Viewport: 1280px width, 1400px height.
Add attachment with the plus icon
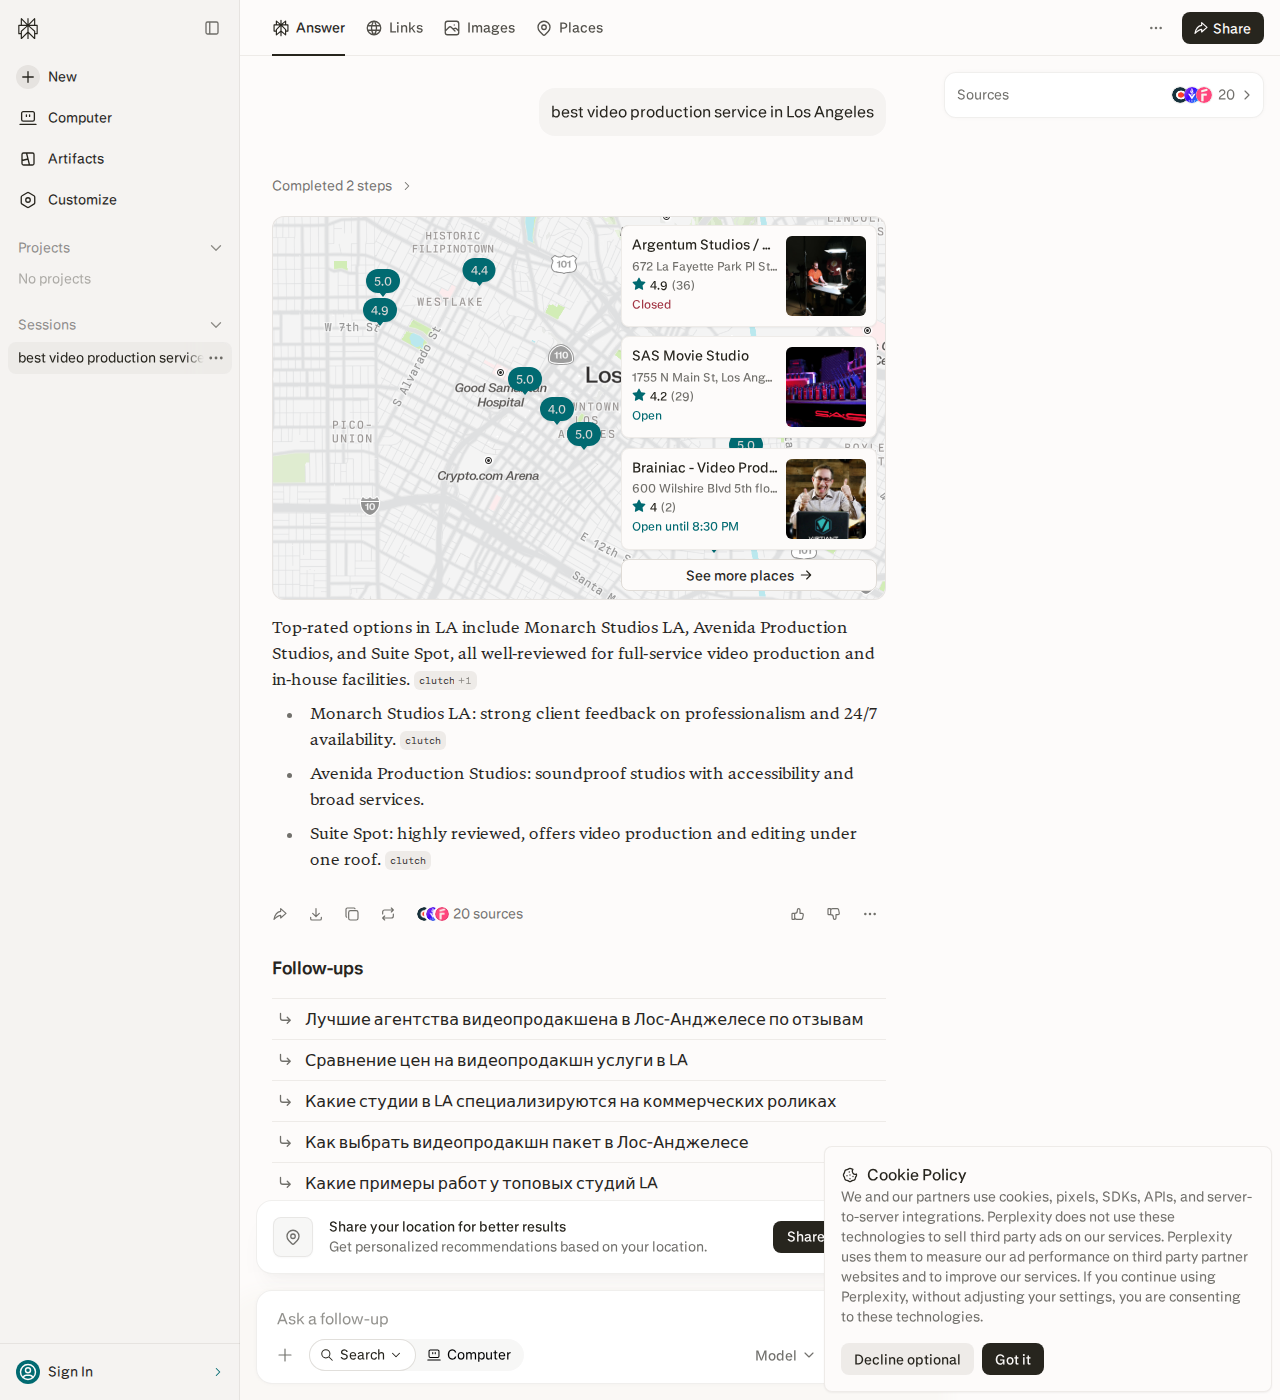tap(285, 1355)
